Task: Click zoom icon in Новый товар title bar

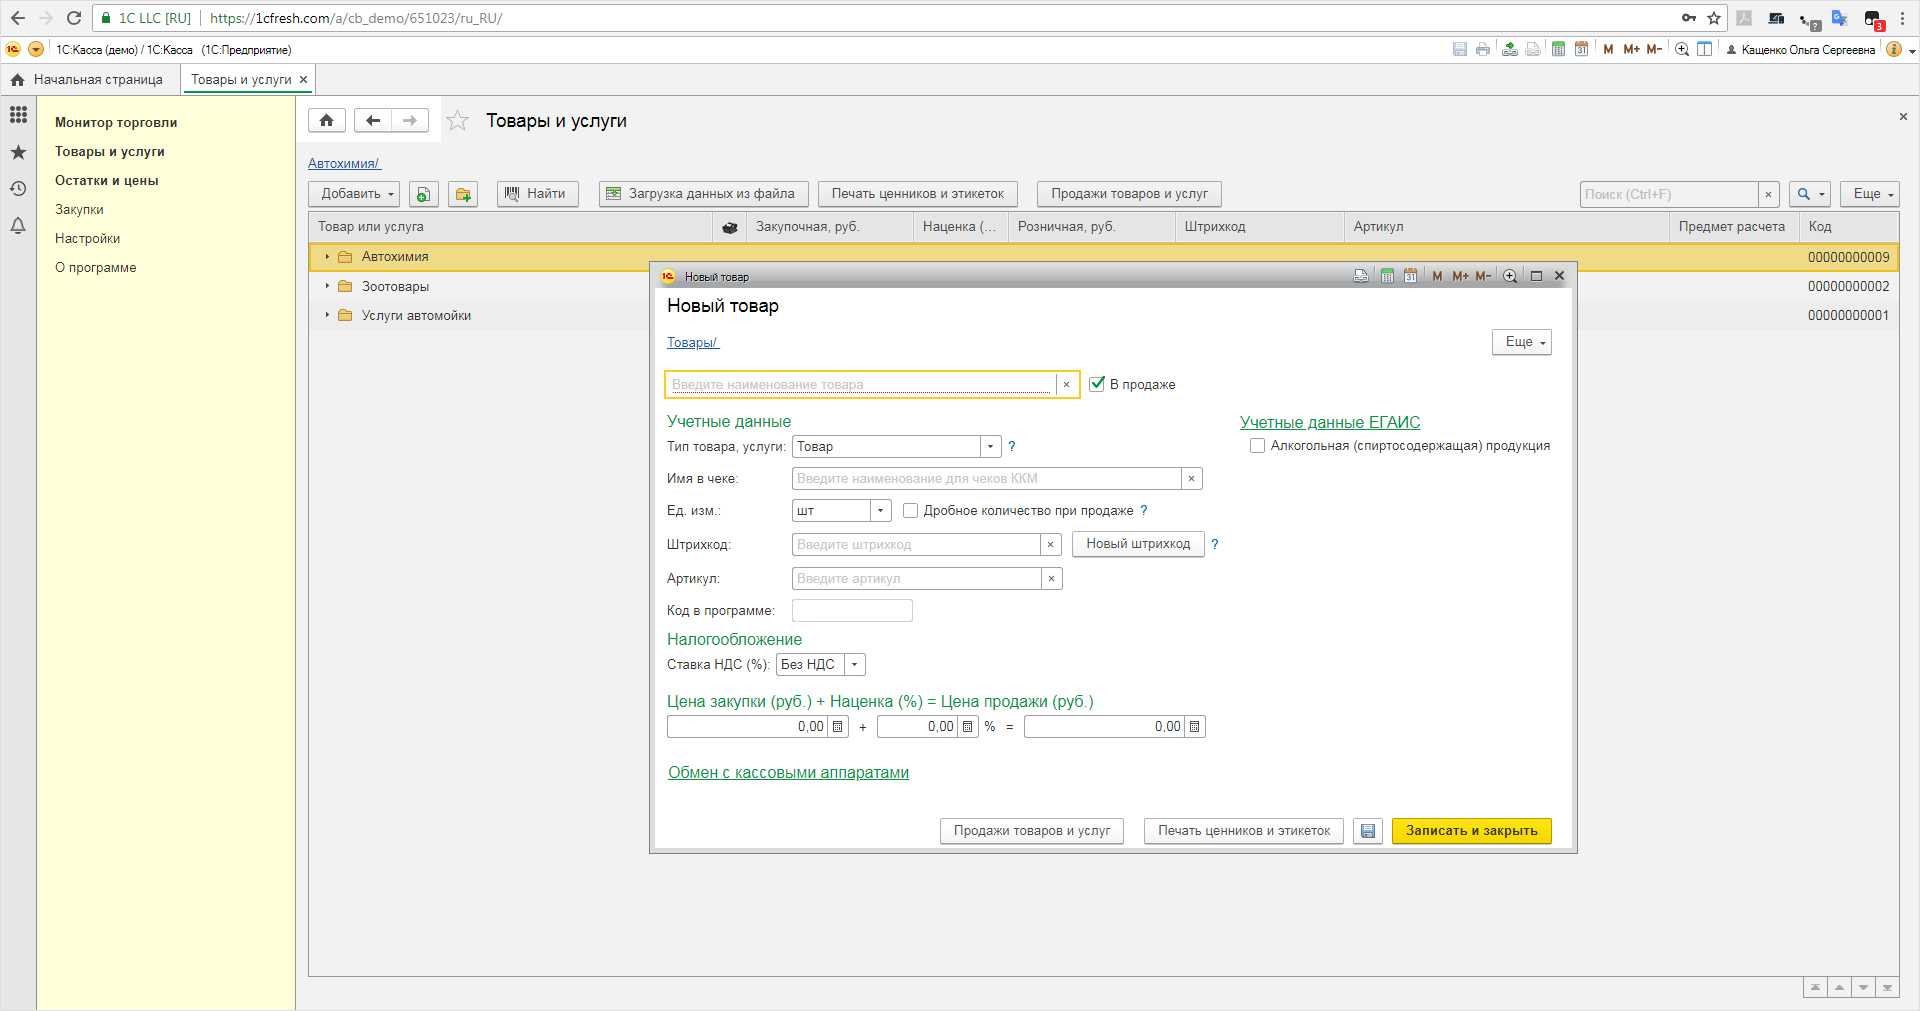Action: coord(1510,276)
